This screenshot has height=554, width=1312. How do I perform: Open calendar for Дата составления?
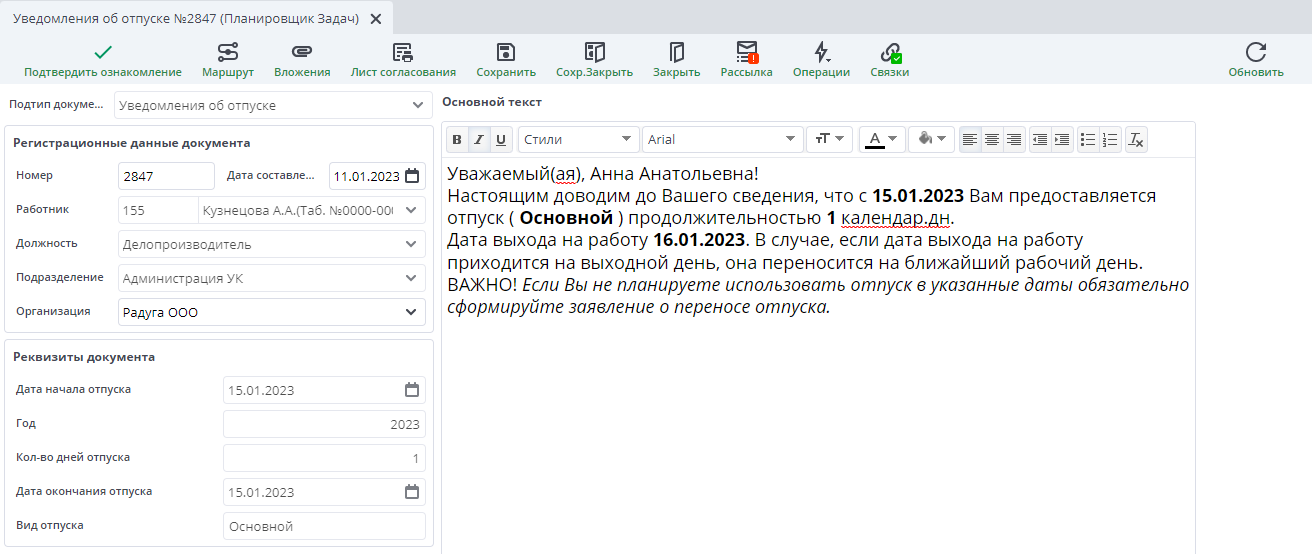412,176
